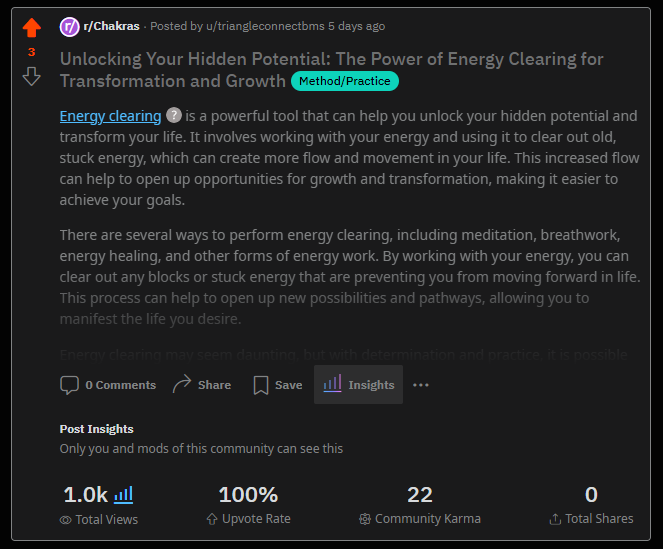Save the post with the bookmark icon
This screenshot has height=549, width=663.
click(261, 385)
